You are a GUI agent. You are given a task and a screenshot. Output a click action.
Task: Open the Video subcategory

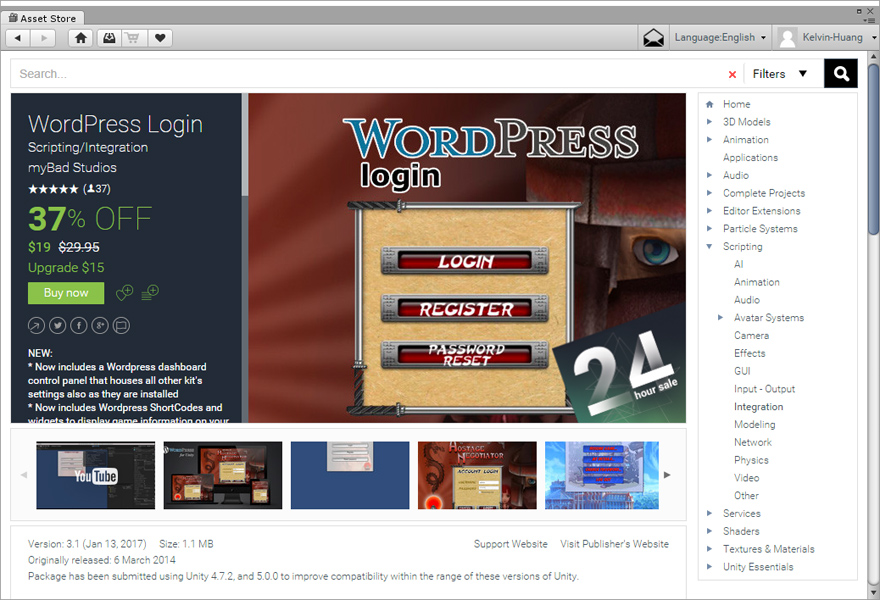click(x=746, y=478)
